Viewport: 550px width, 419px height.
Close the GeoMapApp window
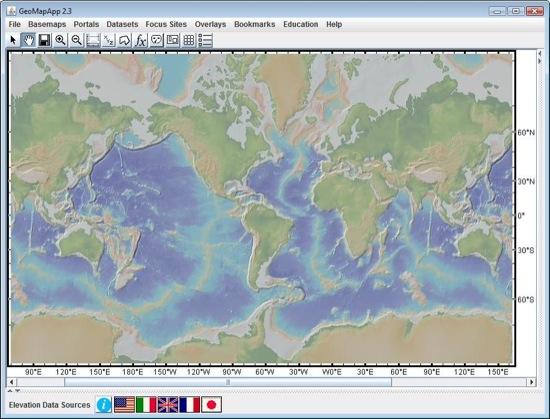(535, 11)
